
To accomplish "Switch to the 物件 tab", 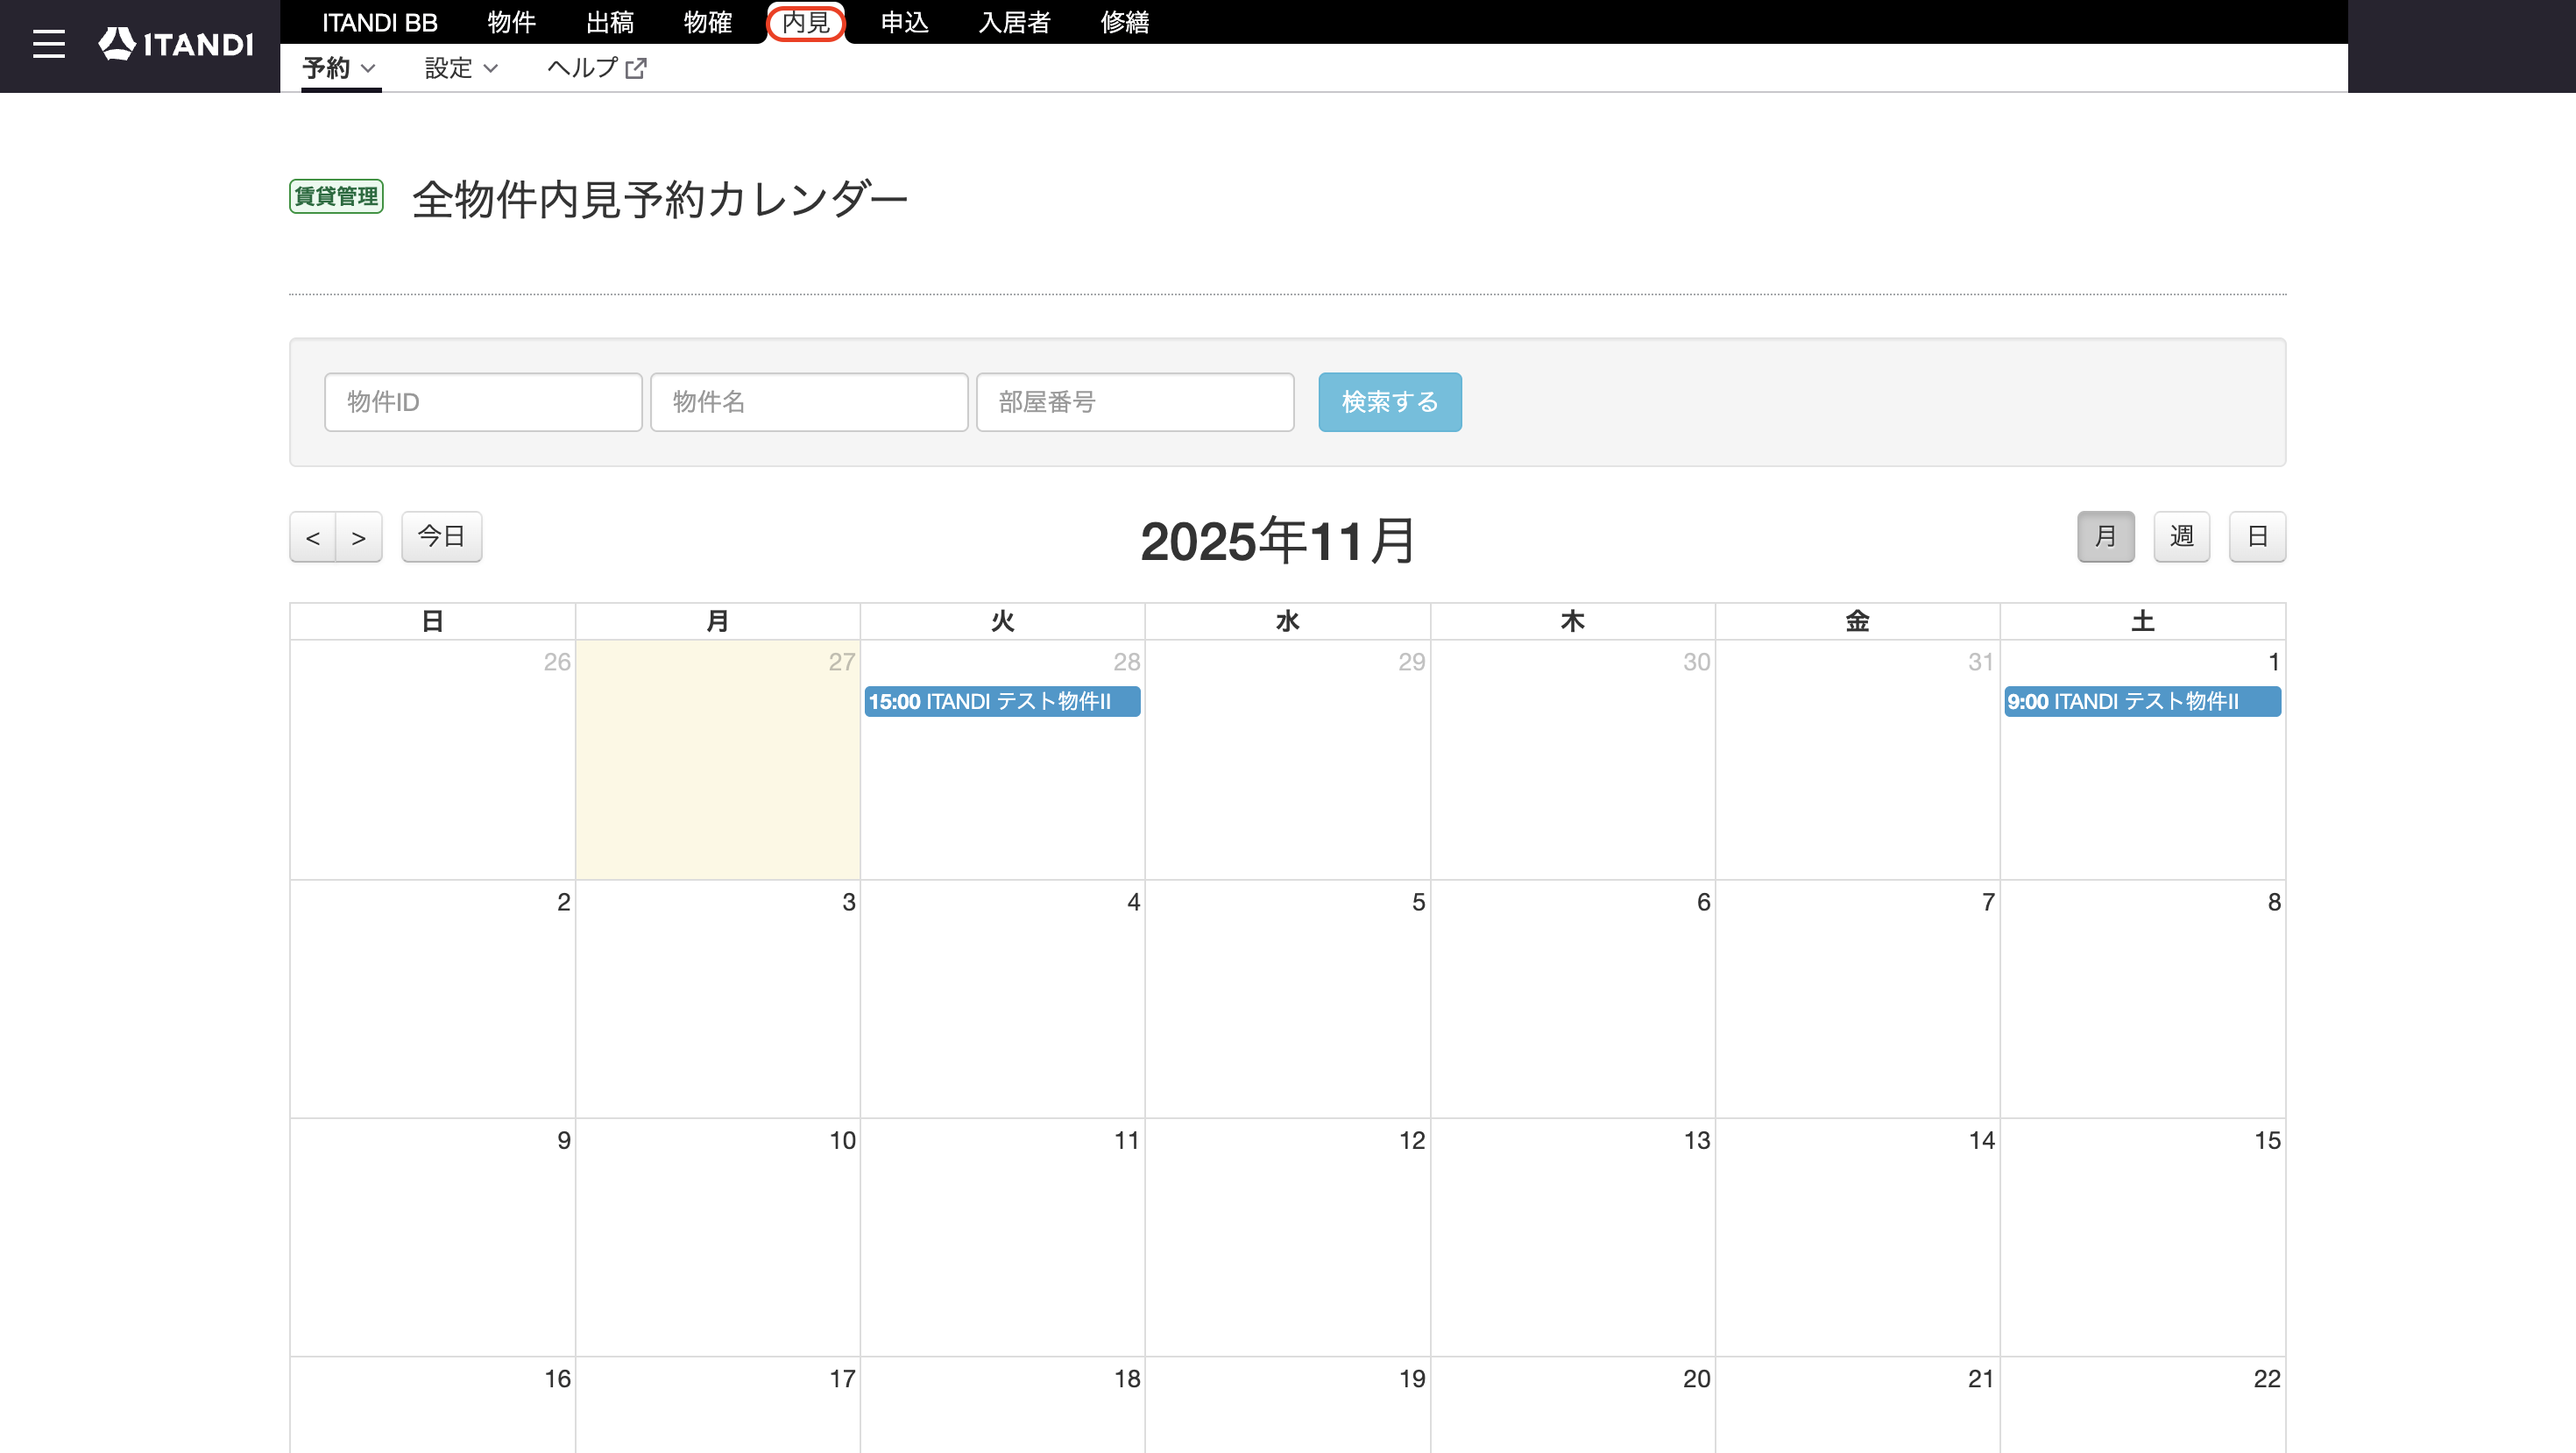I will click(x=511, y=22).
